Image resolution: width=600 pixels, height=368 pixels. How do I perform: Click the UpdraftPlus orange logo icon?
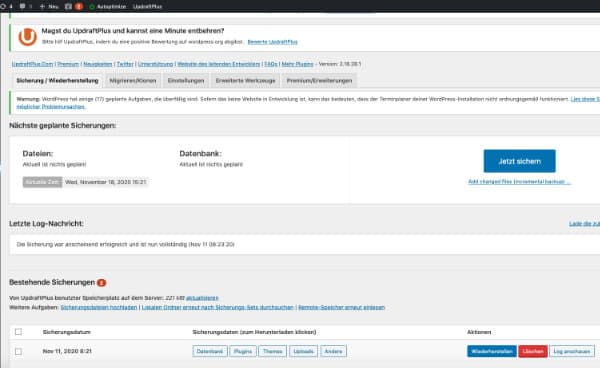pyautogui.click(x=28, y=37)
